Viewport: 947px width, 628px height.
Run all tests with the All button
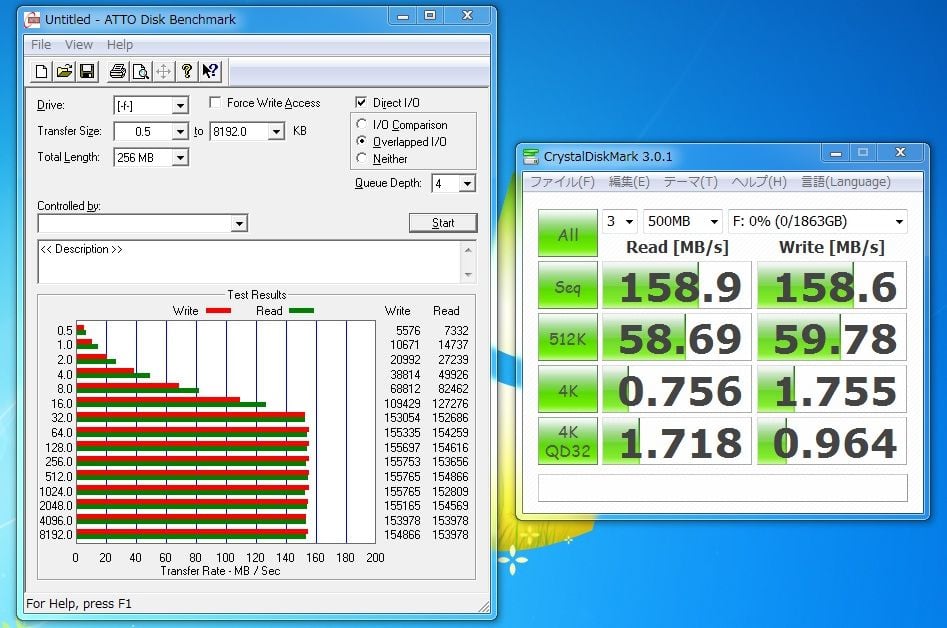tap(568, 234)
